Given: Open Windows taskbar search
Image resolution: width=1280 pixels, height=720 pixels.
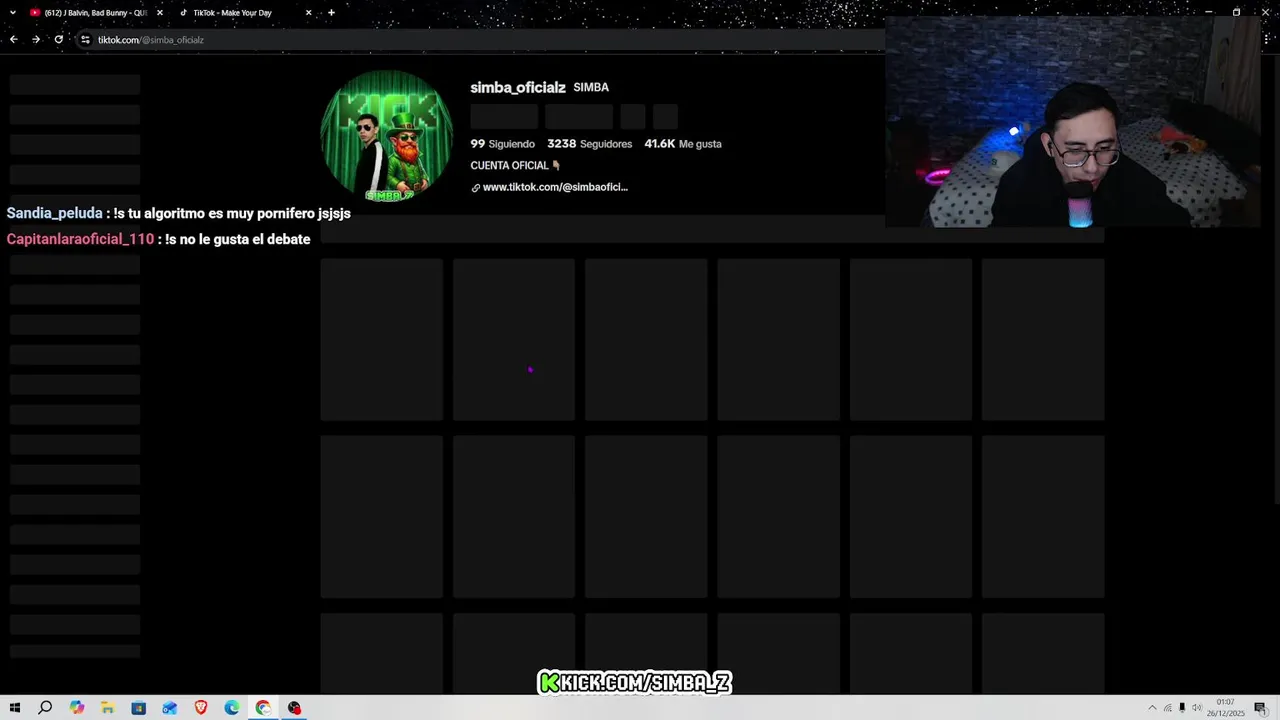Looking at the screenshot, I should point(45,708).
